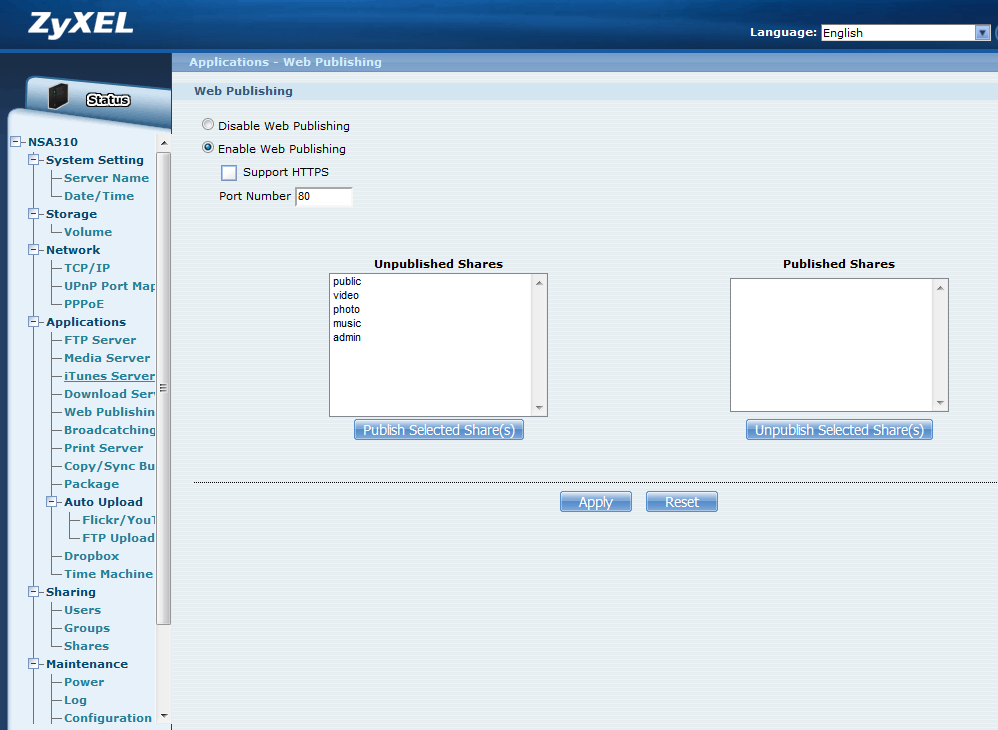
Task: Open Time Machine in sidebar
Action: tap(108, 574)
